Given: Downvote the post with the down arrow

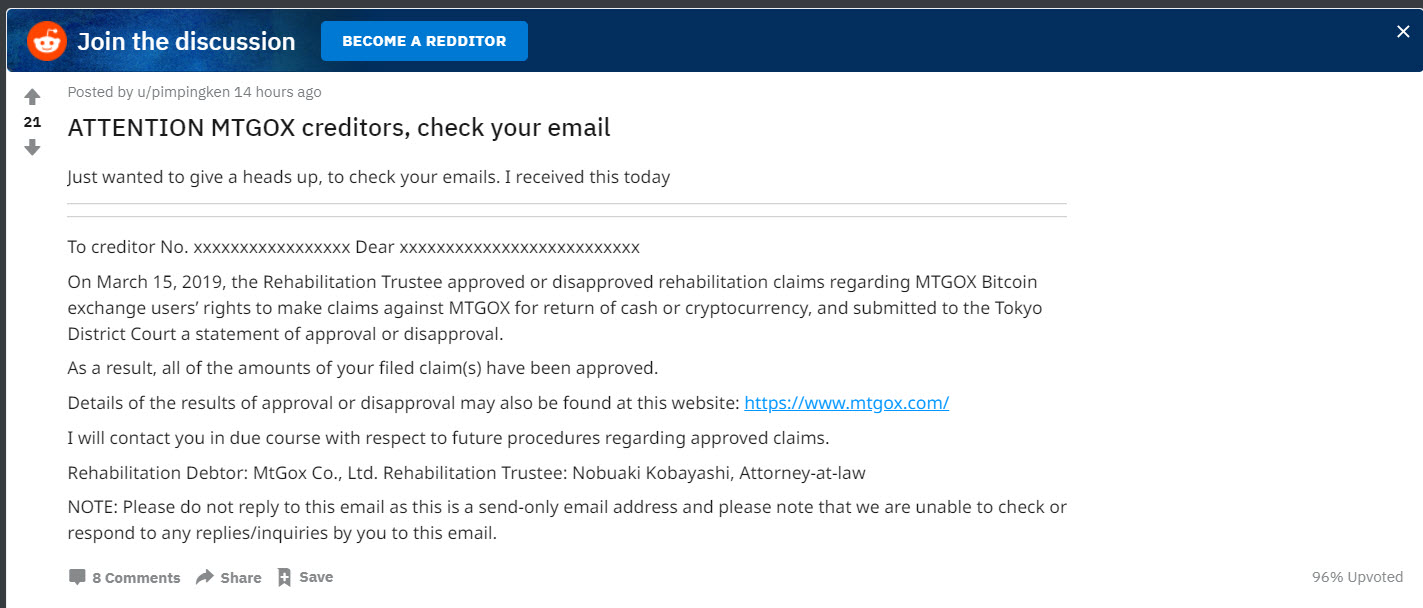Looking at the screenshot, I should [x=32, y=146].
